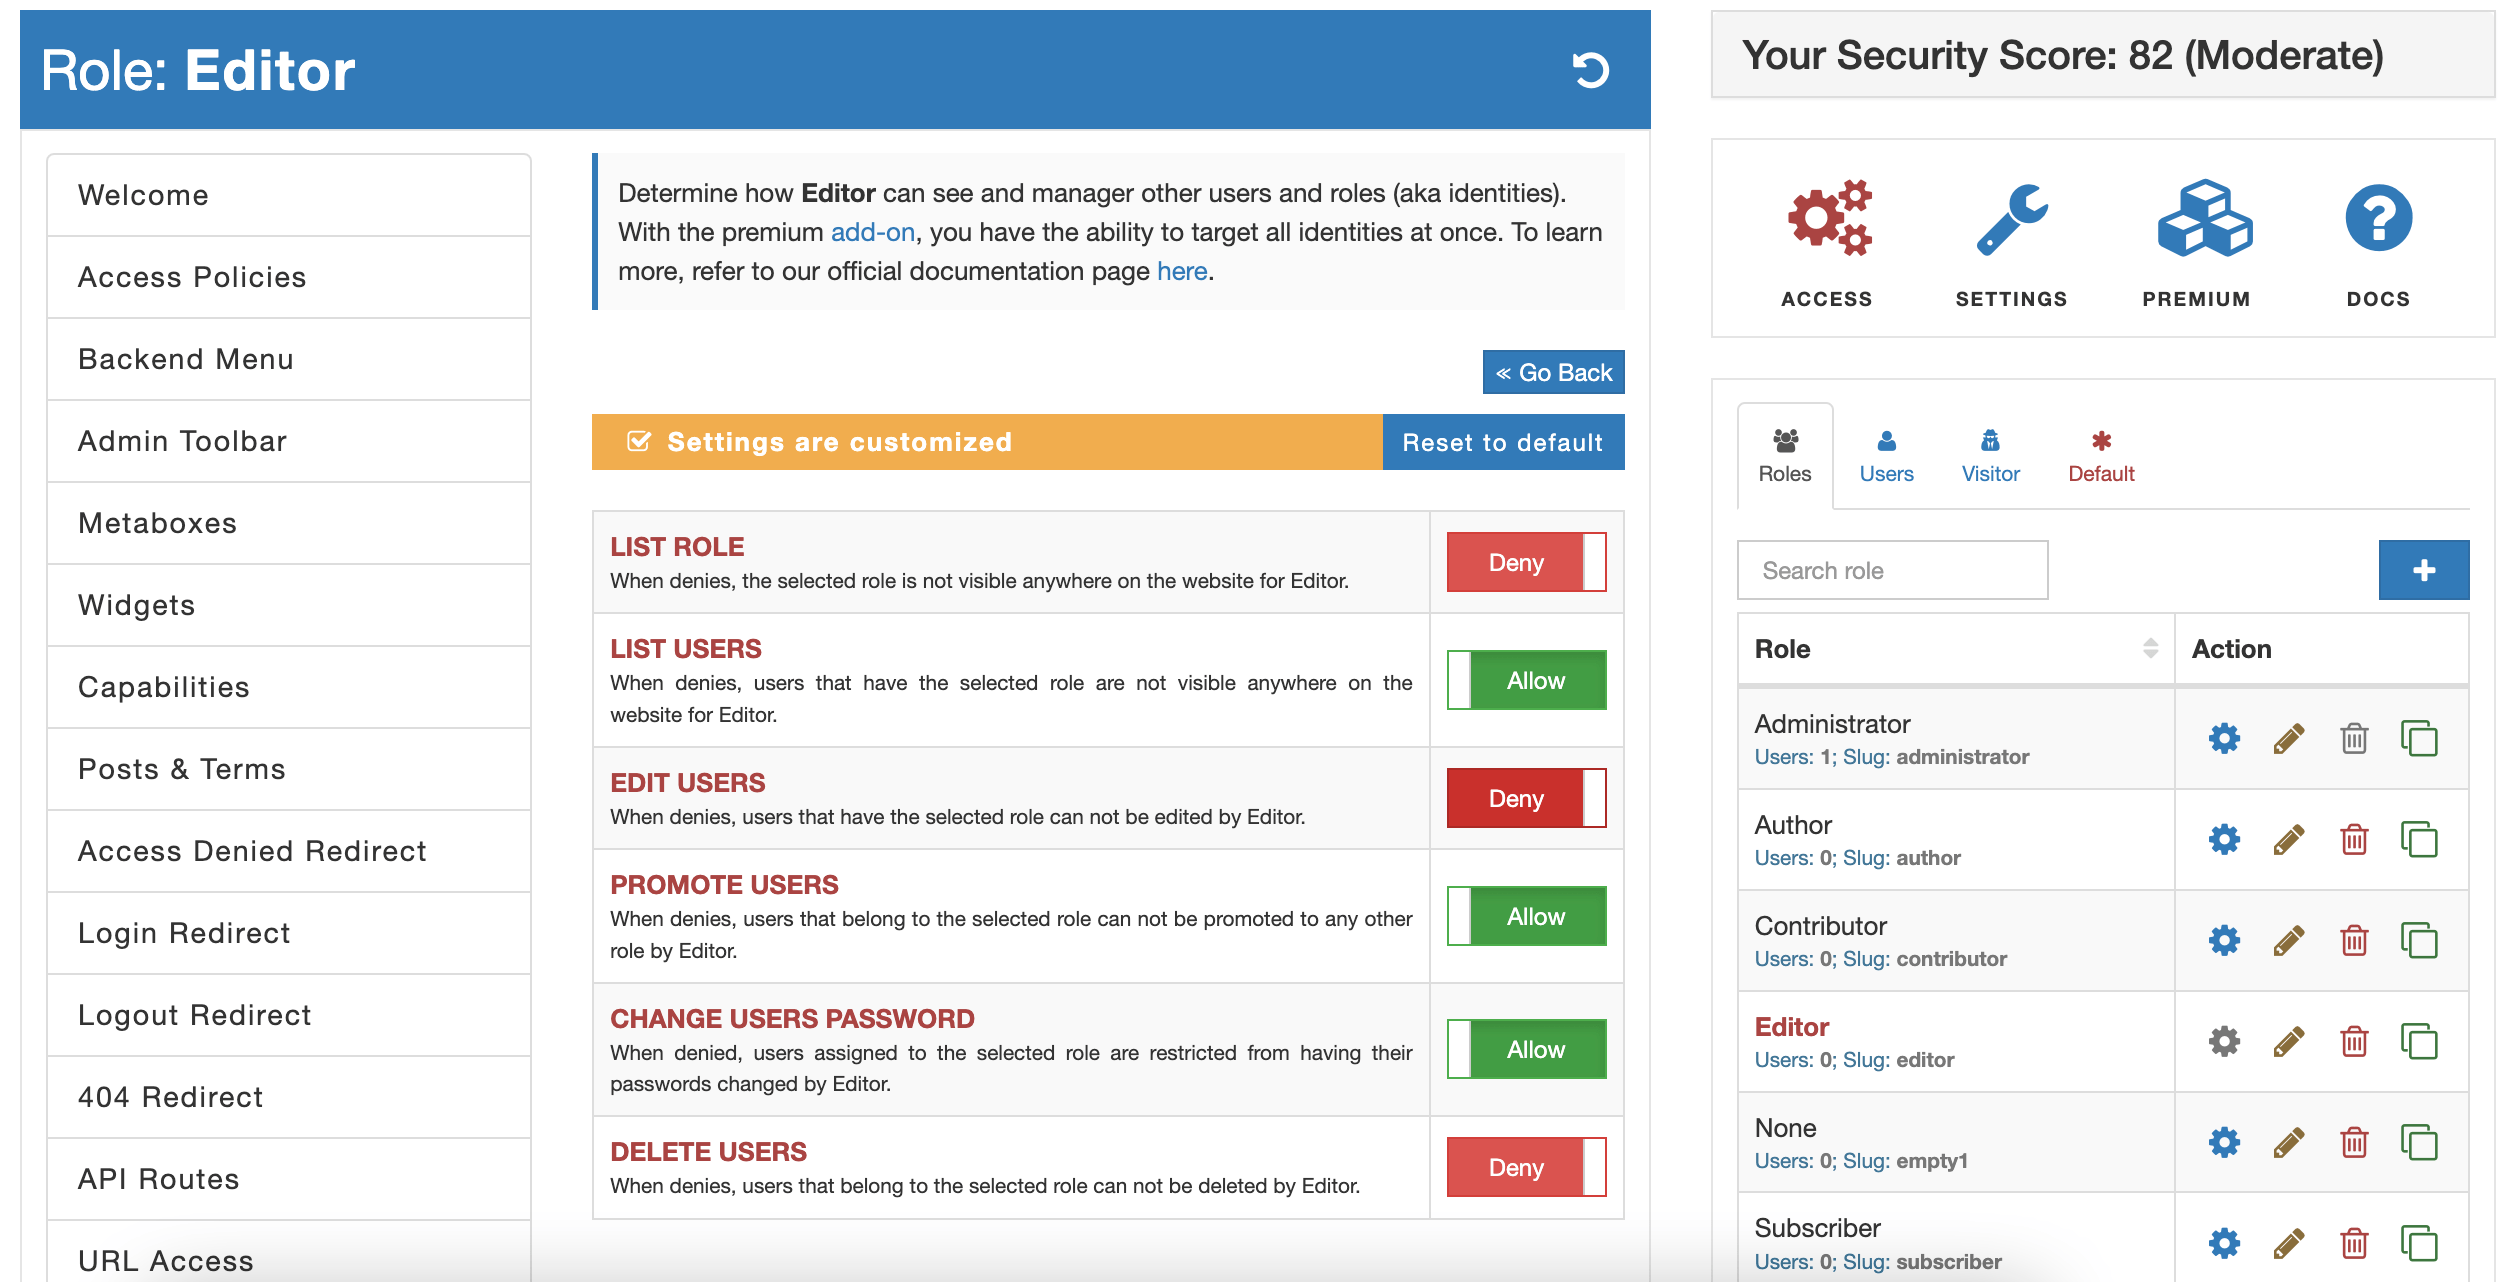This screenshot has width=2516, height=1282.
Task: Clone the Contributor role
Action: (2419, 940)
